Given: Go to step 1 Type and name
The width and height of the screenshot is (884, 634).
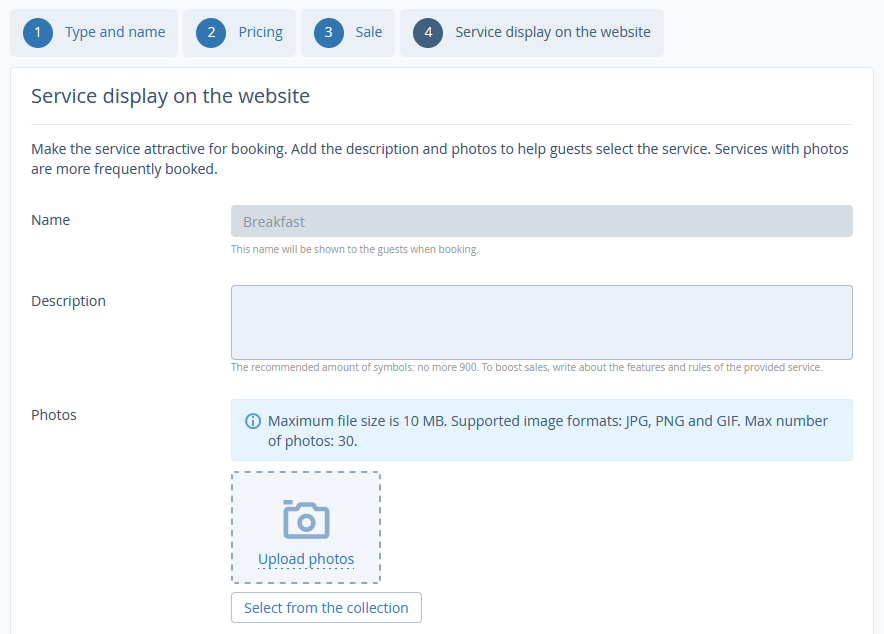Looking at the screenshot, I should (94, 33).
